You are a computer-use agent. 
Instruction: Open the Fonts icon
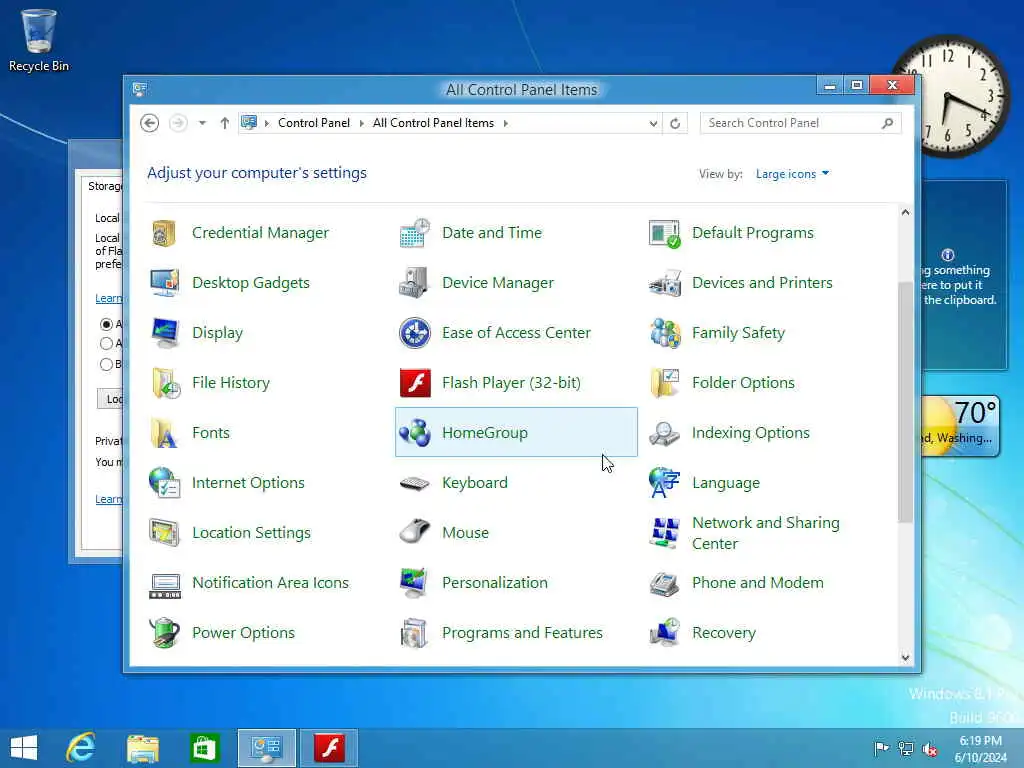tap(164, 433)
